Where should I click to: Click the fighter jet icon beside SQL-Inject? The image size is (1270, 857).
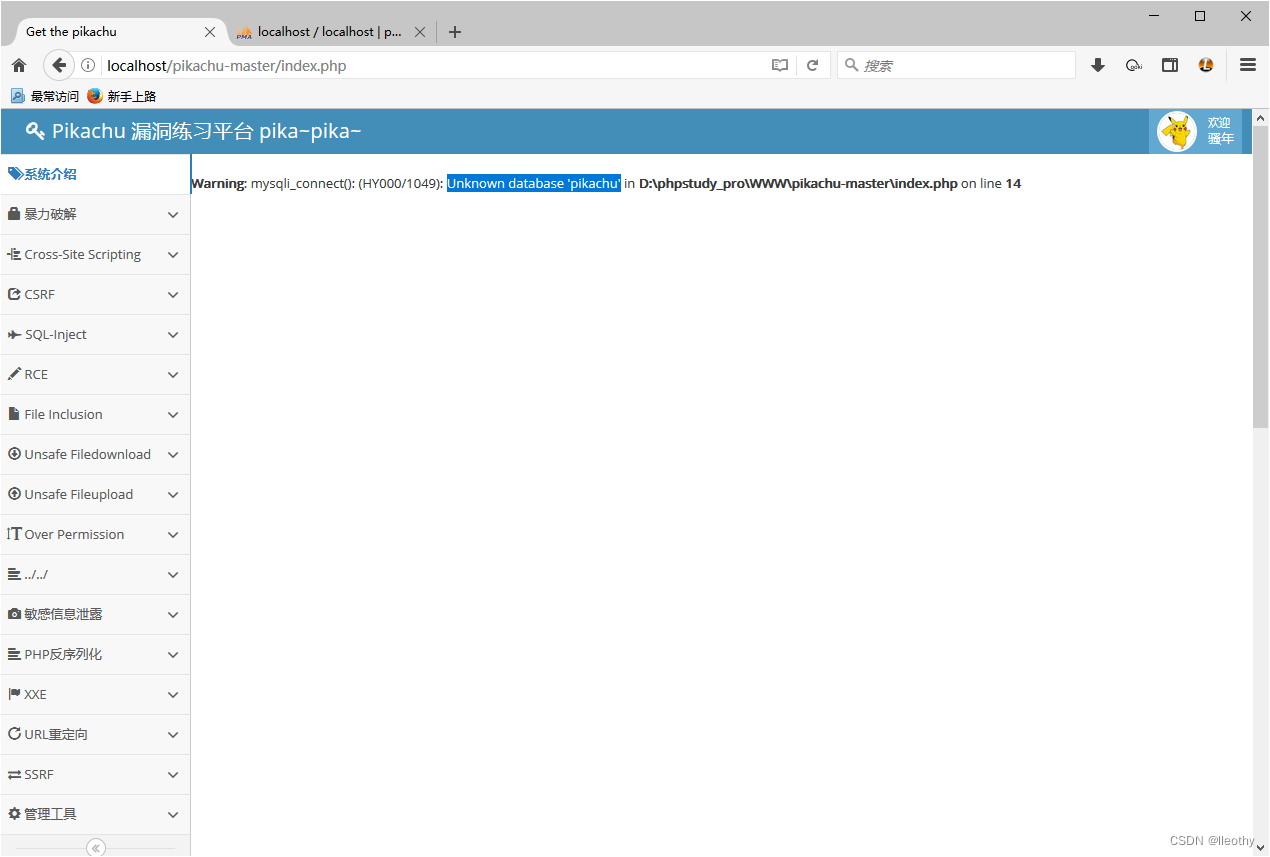click(x=14, y=334)
